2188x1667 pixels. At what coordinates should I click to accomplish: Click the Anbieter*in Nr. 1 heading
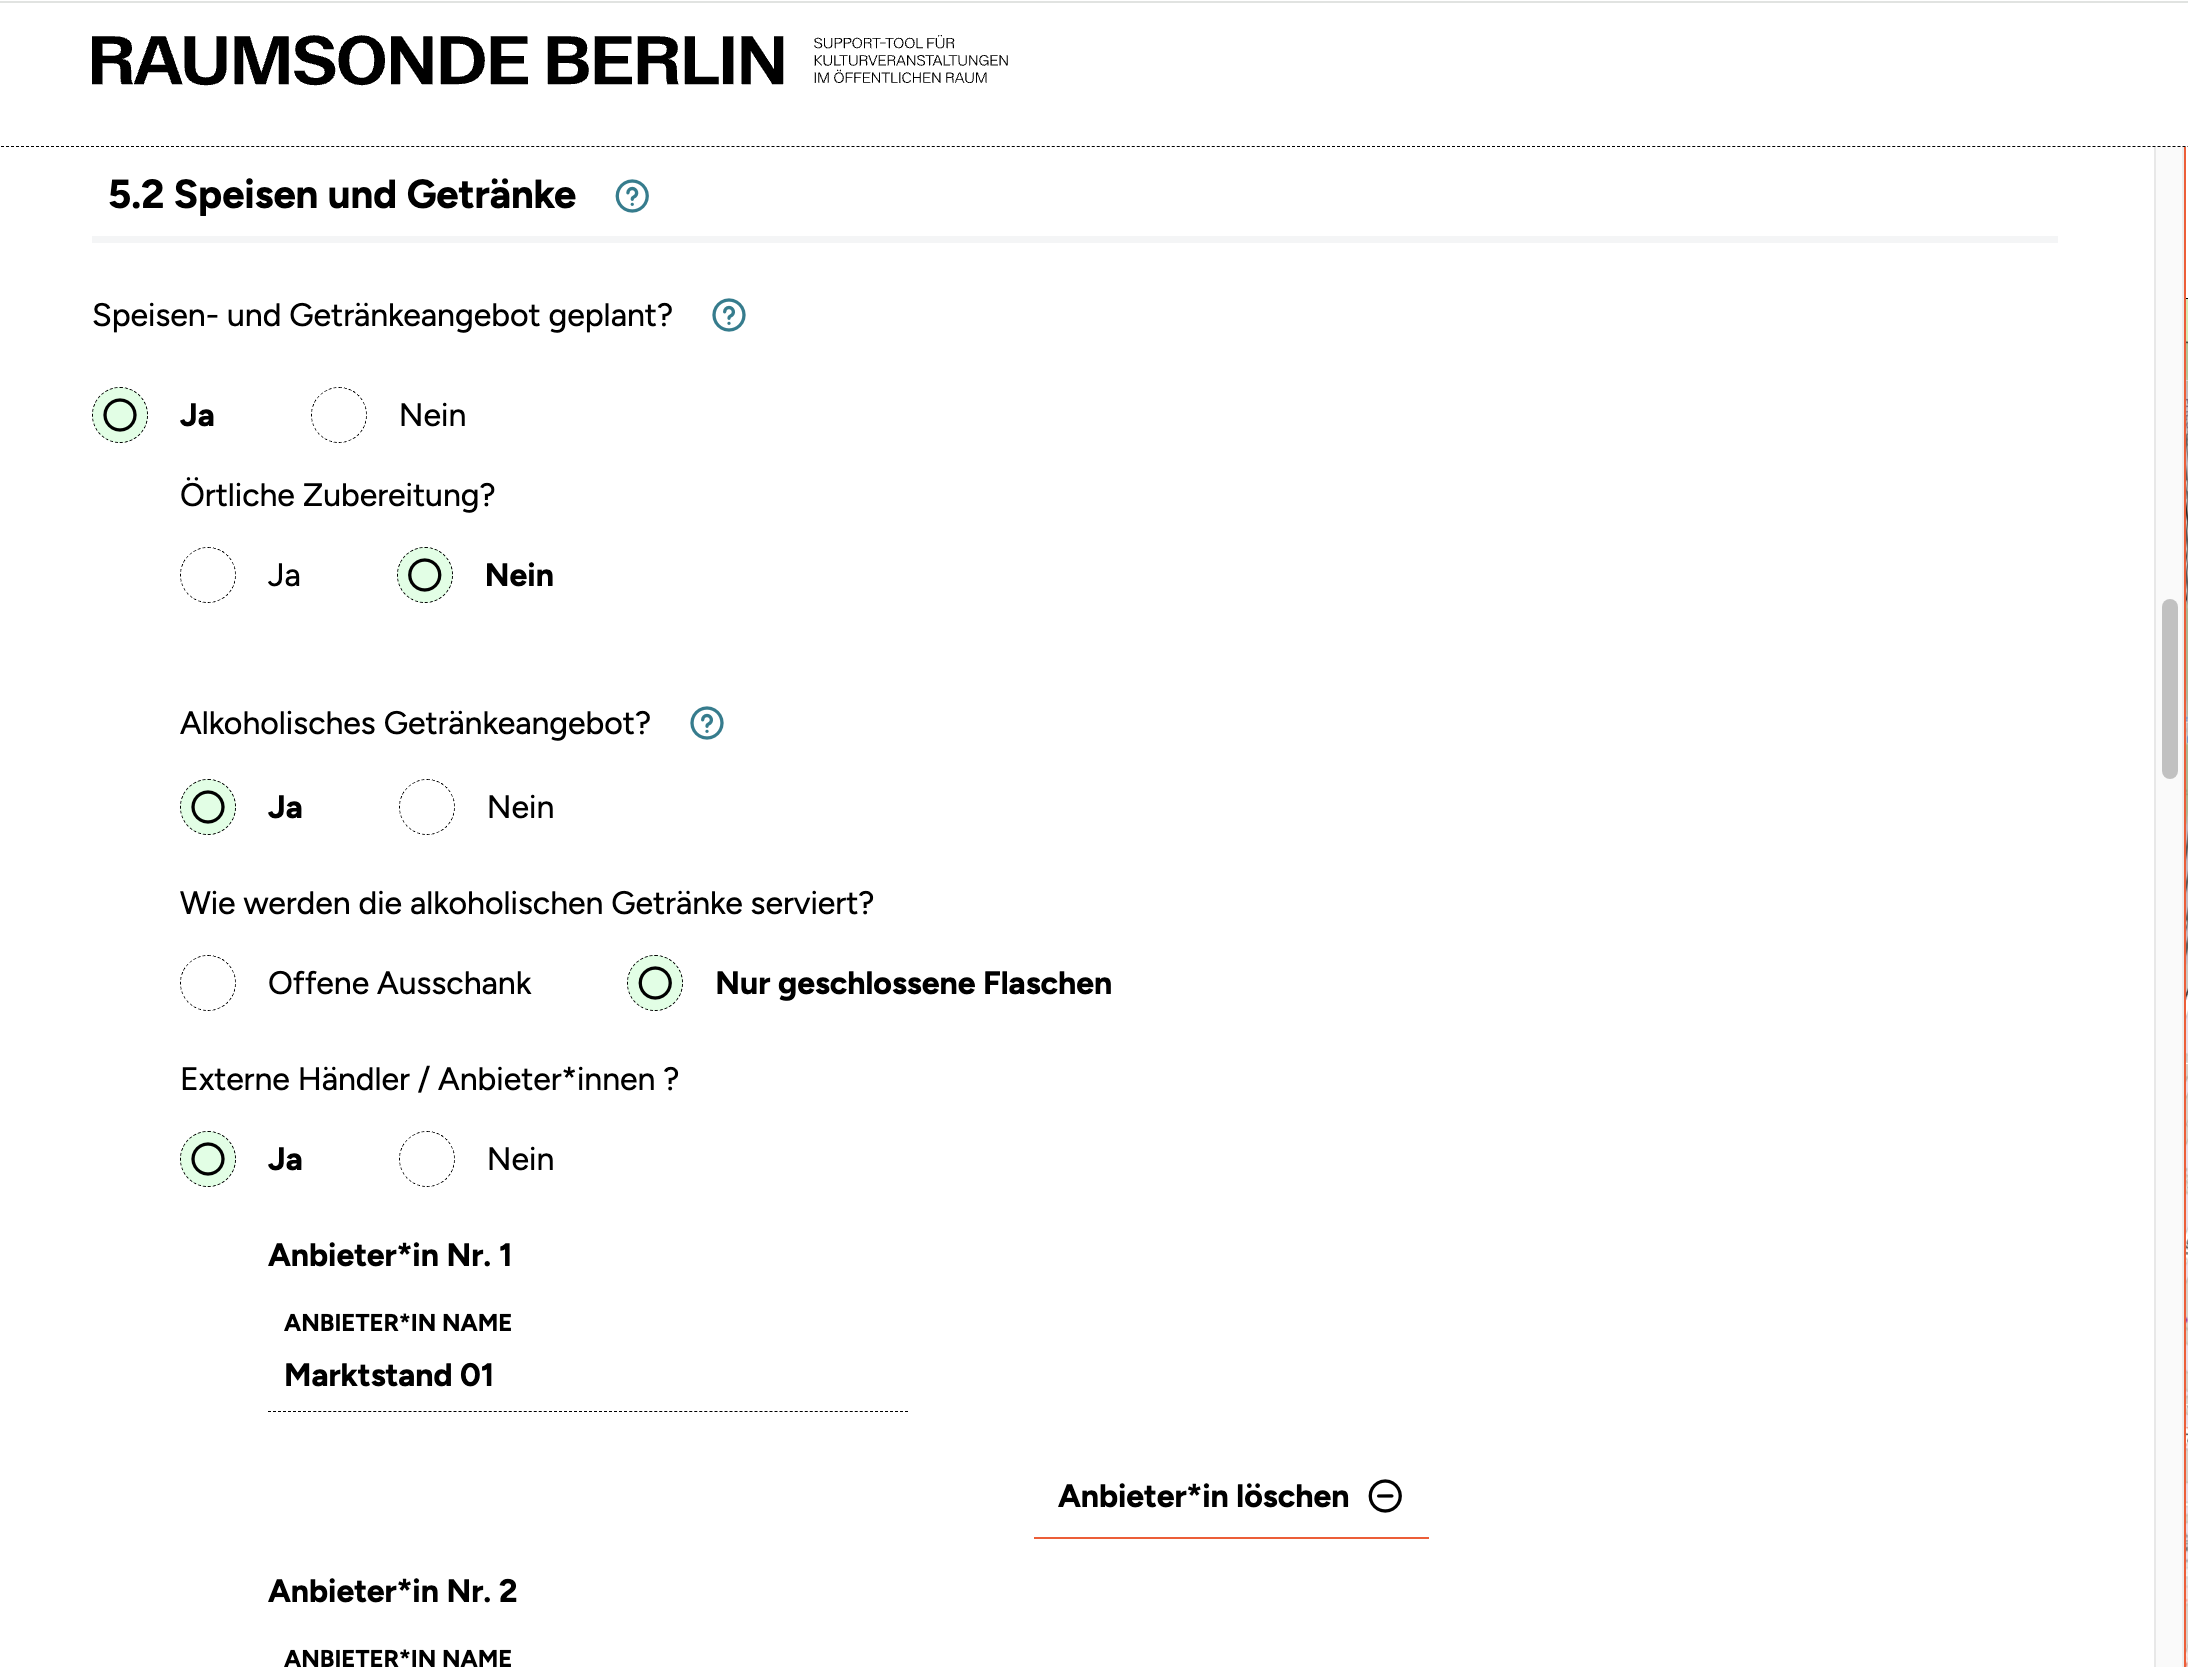click(390, 1255)
